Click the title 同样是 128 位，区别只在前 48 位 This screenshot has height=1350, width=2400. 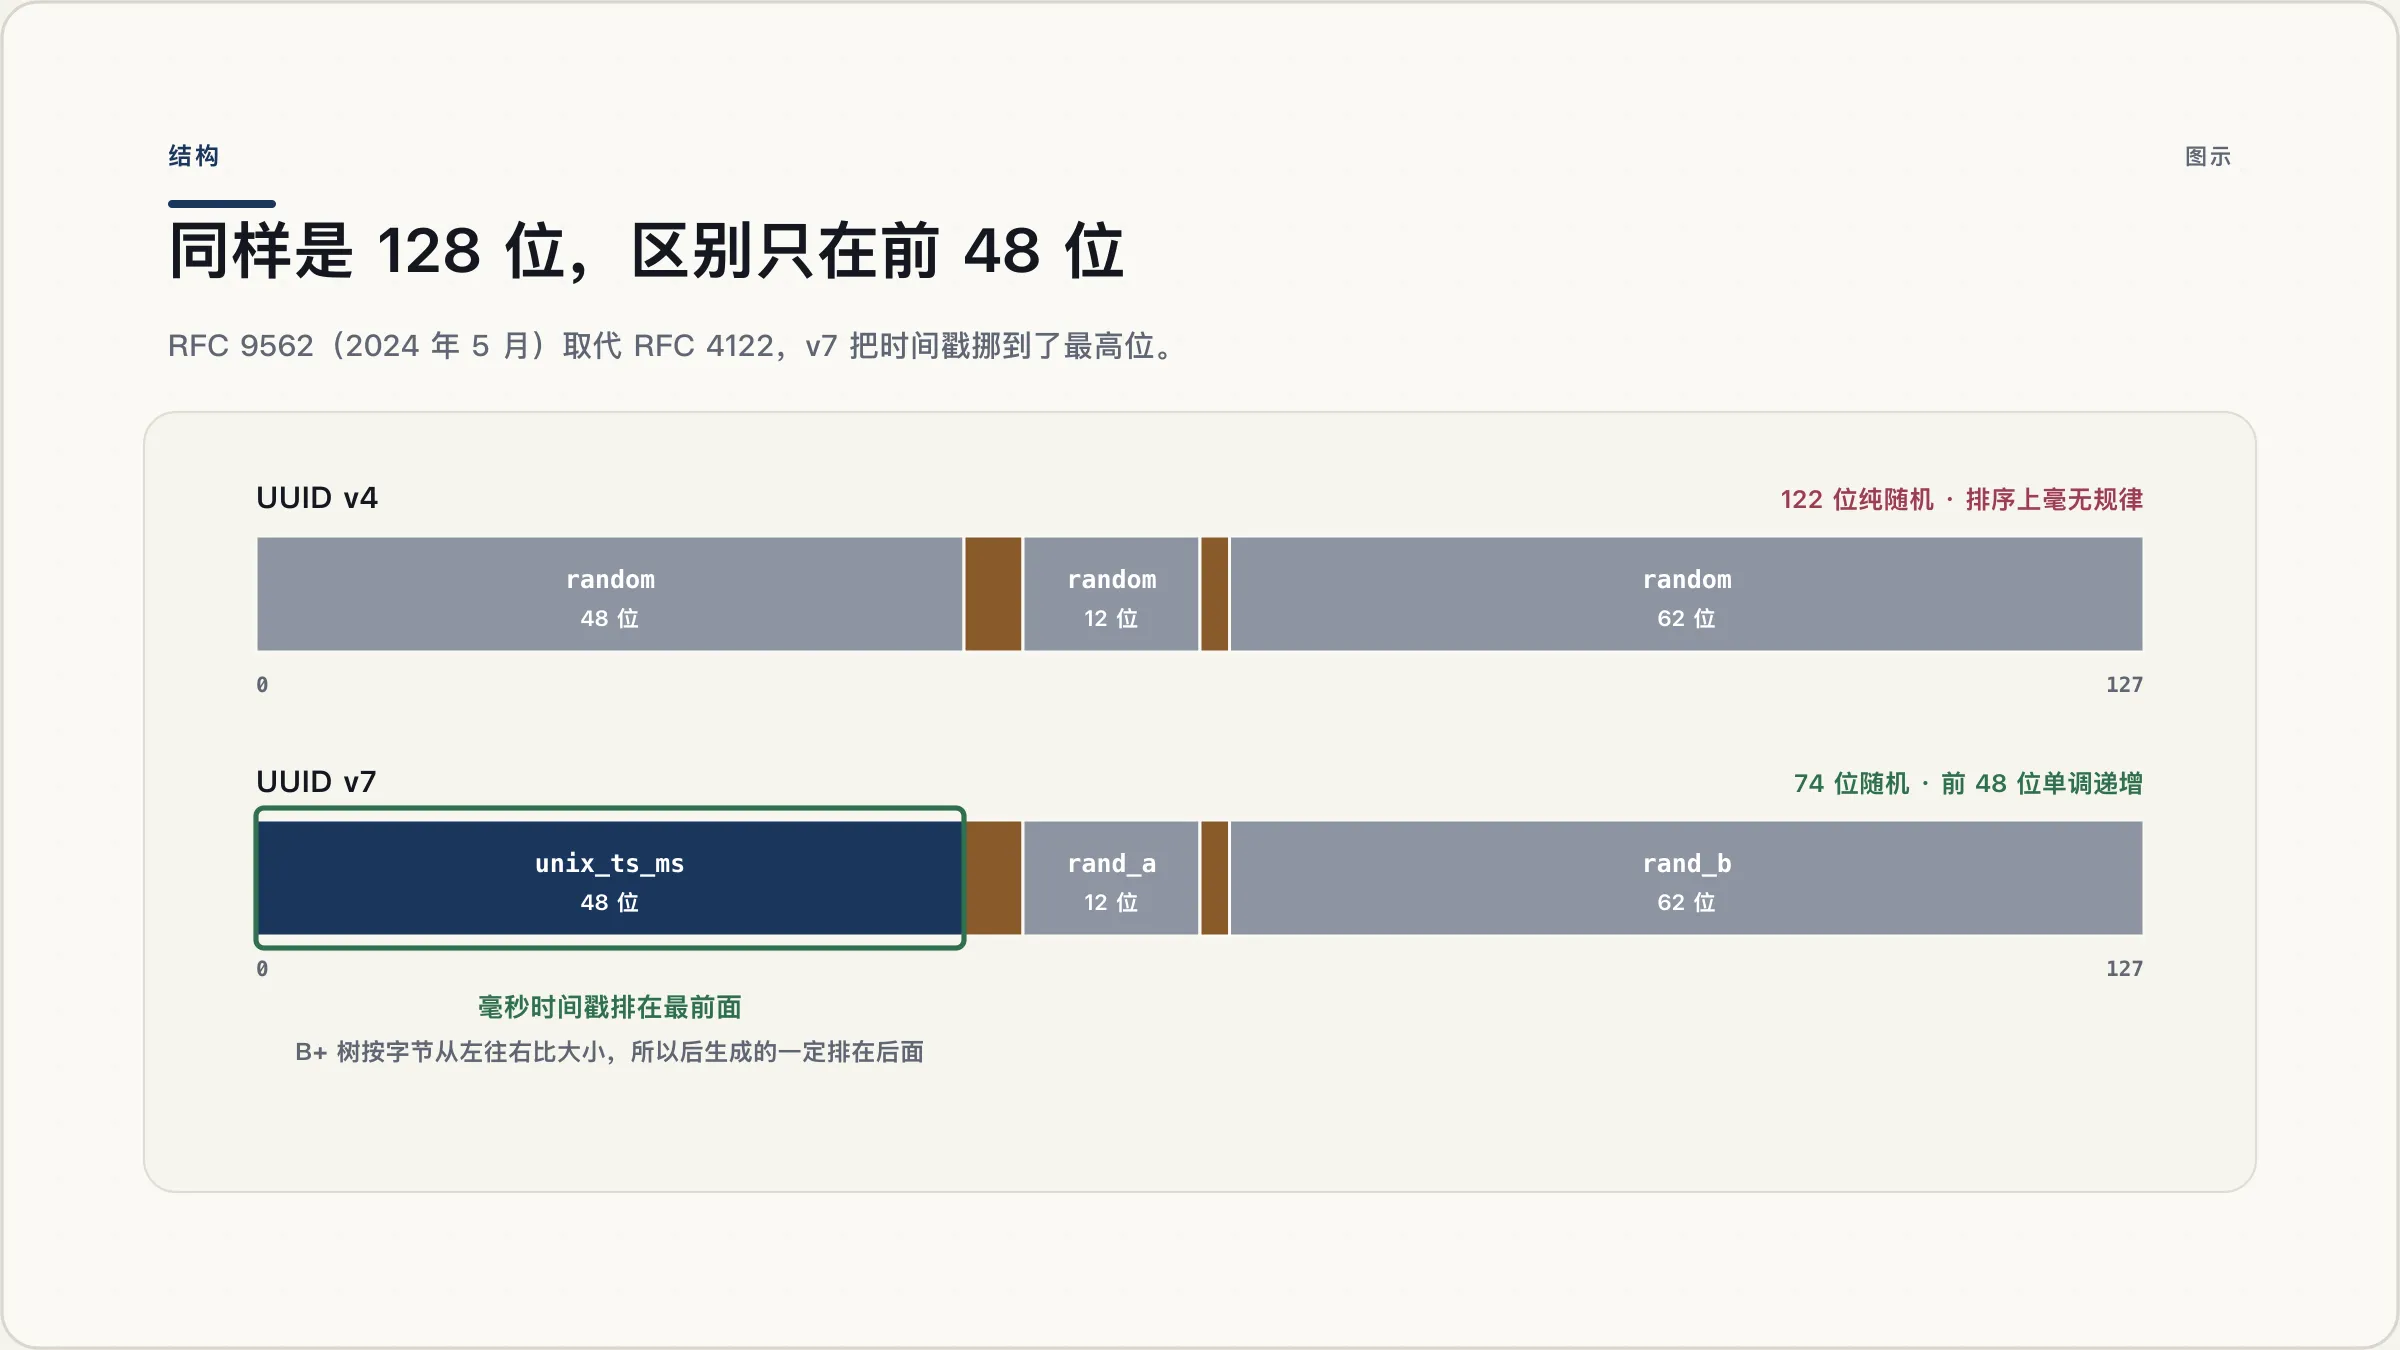point(646,251)
